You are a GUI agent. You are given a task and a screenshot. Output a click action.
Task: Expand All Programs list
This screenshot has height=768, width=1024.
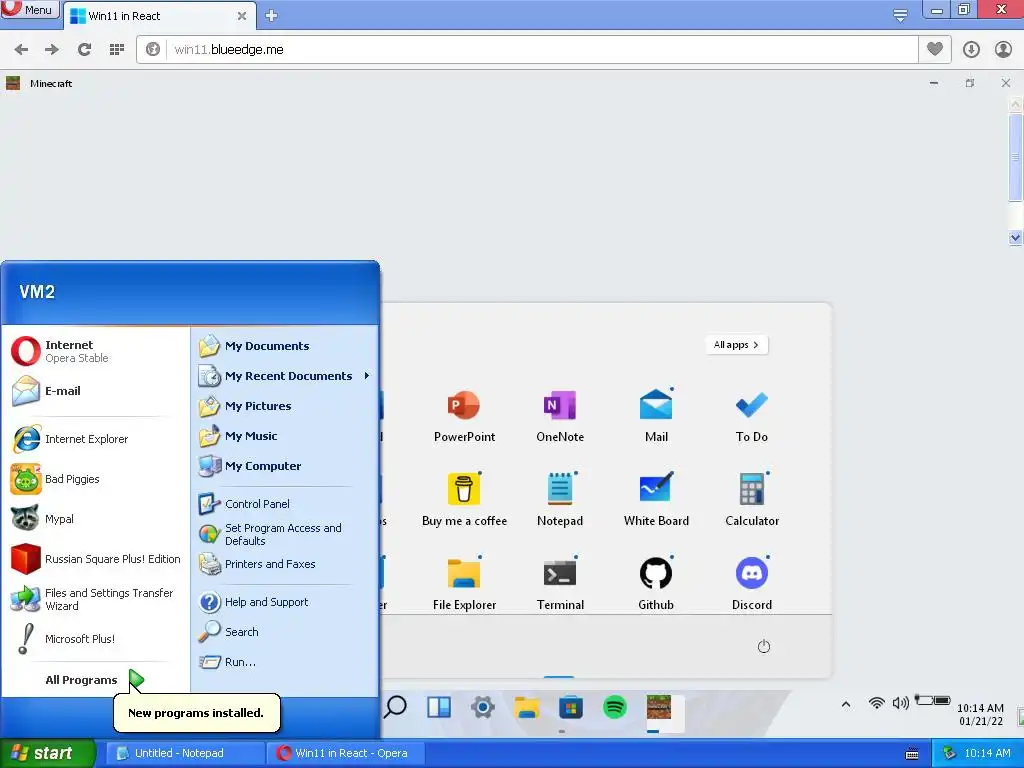click(94, 680)
